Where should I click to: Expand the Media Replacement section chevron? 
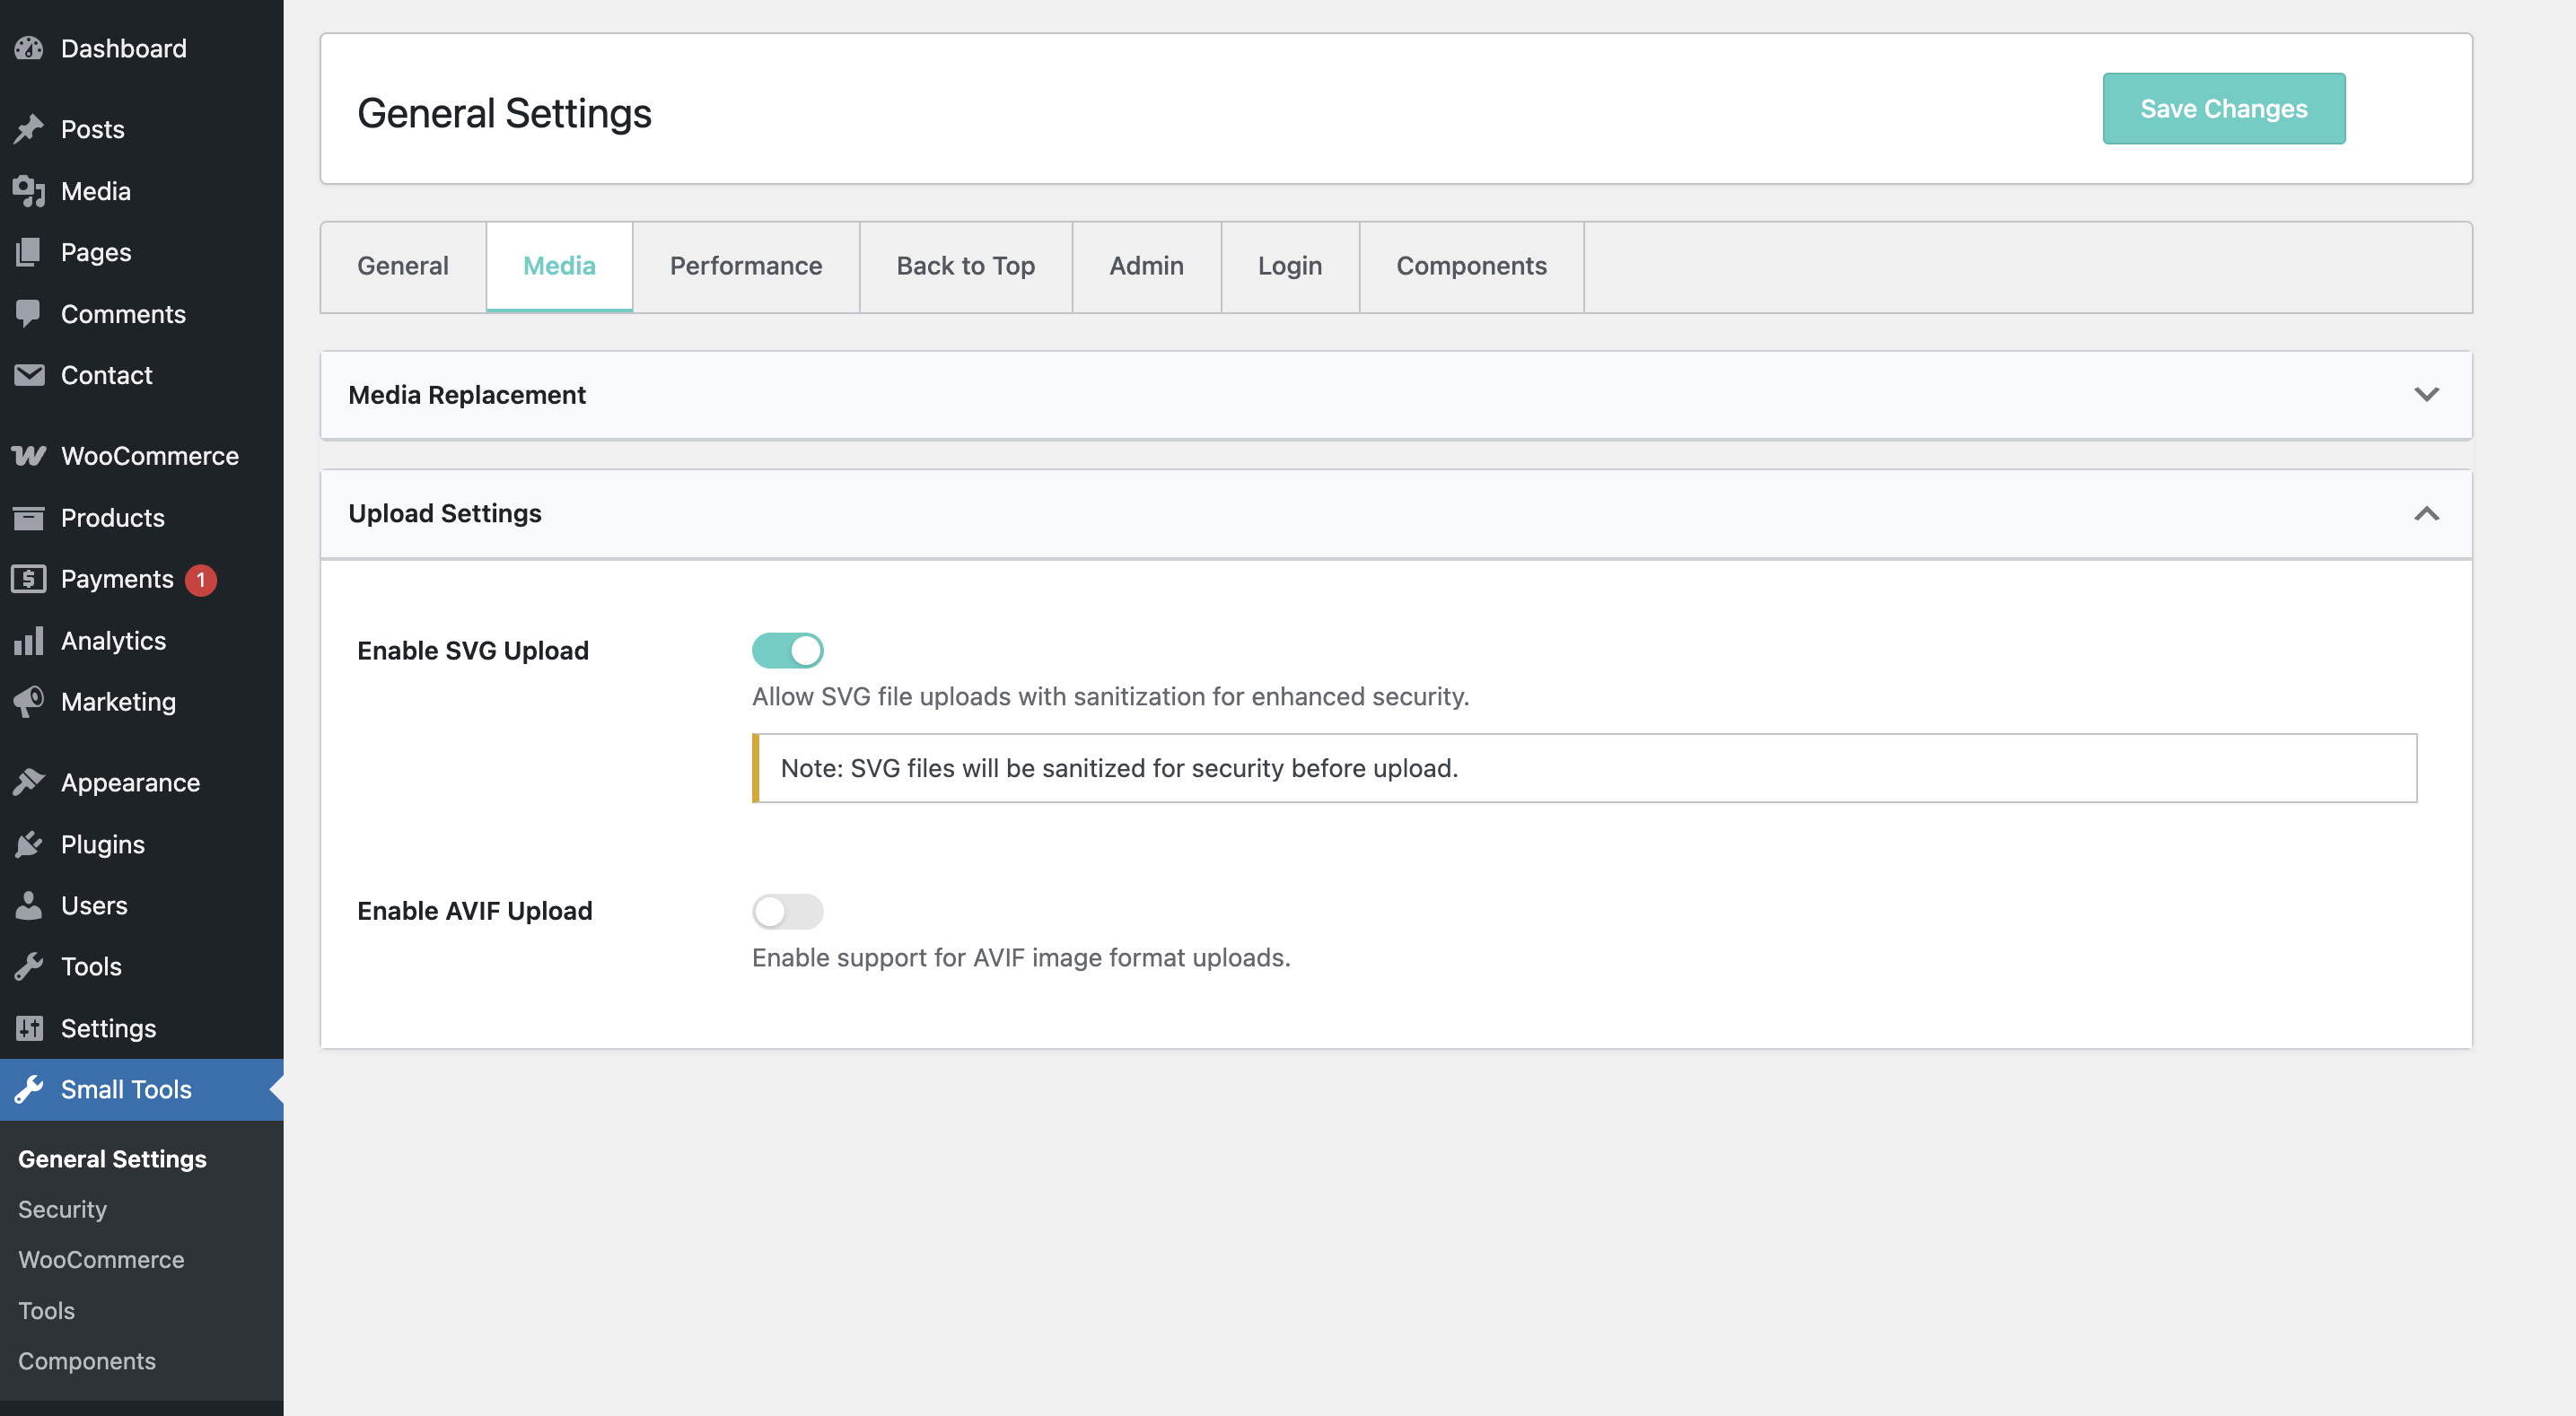(2426, 395)
